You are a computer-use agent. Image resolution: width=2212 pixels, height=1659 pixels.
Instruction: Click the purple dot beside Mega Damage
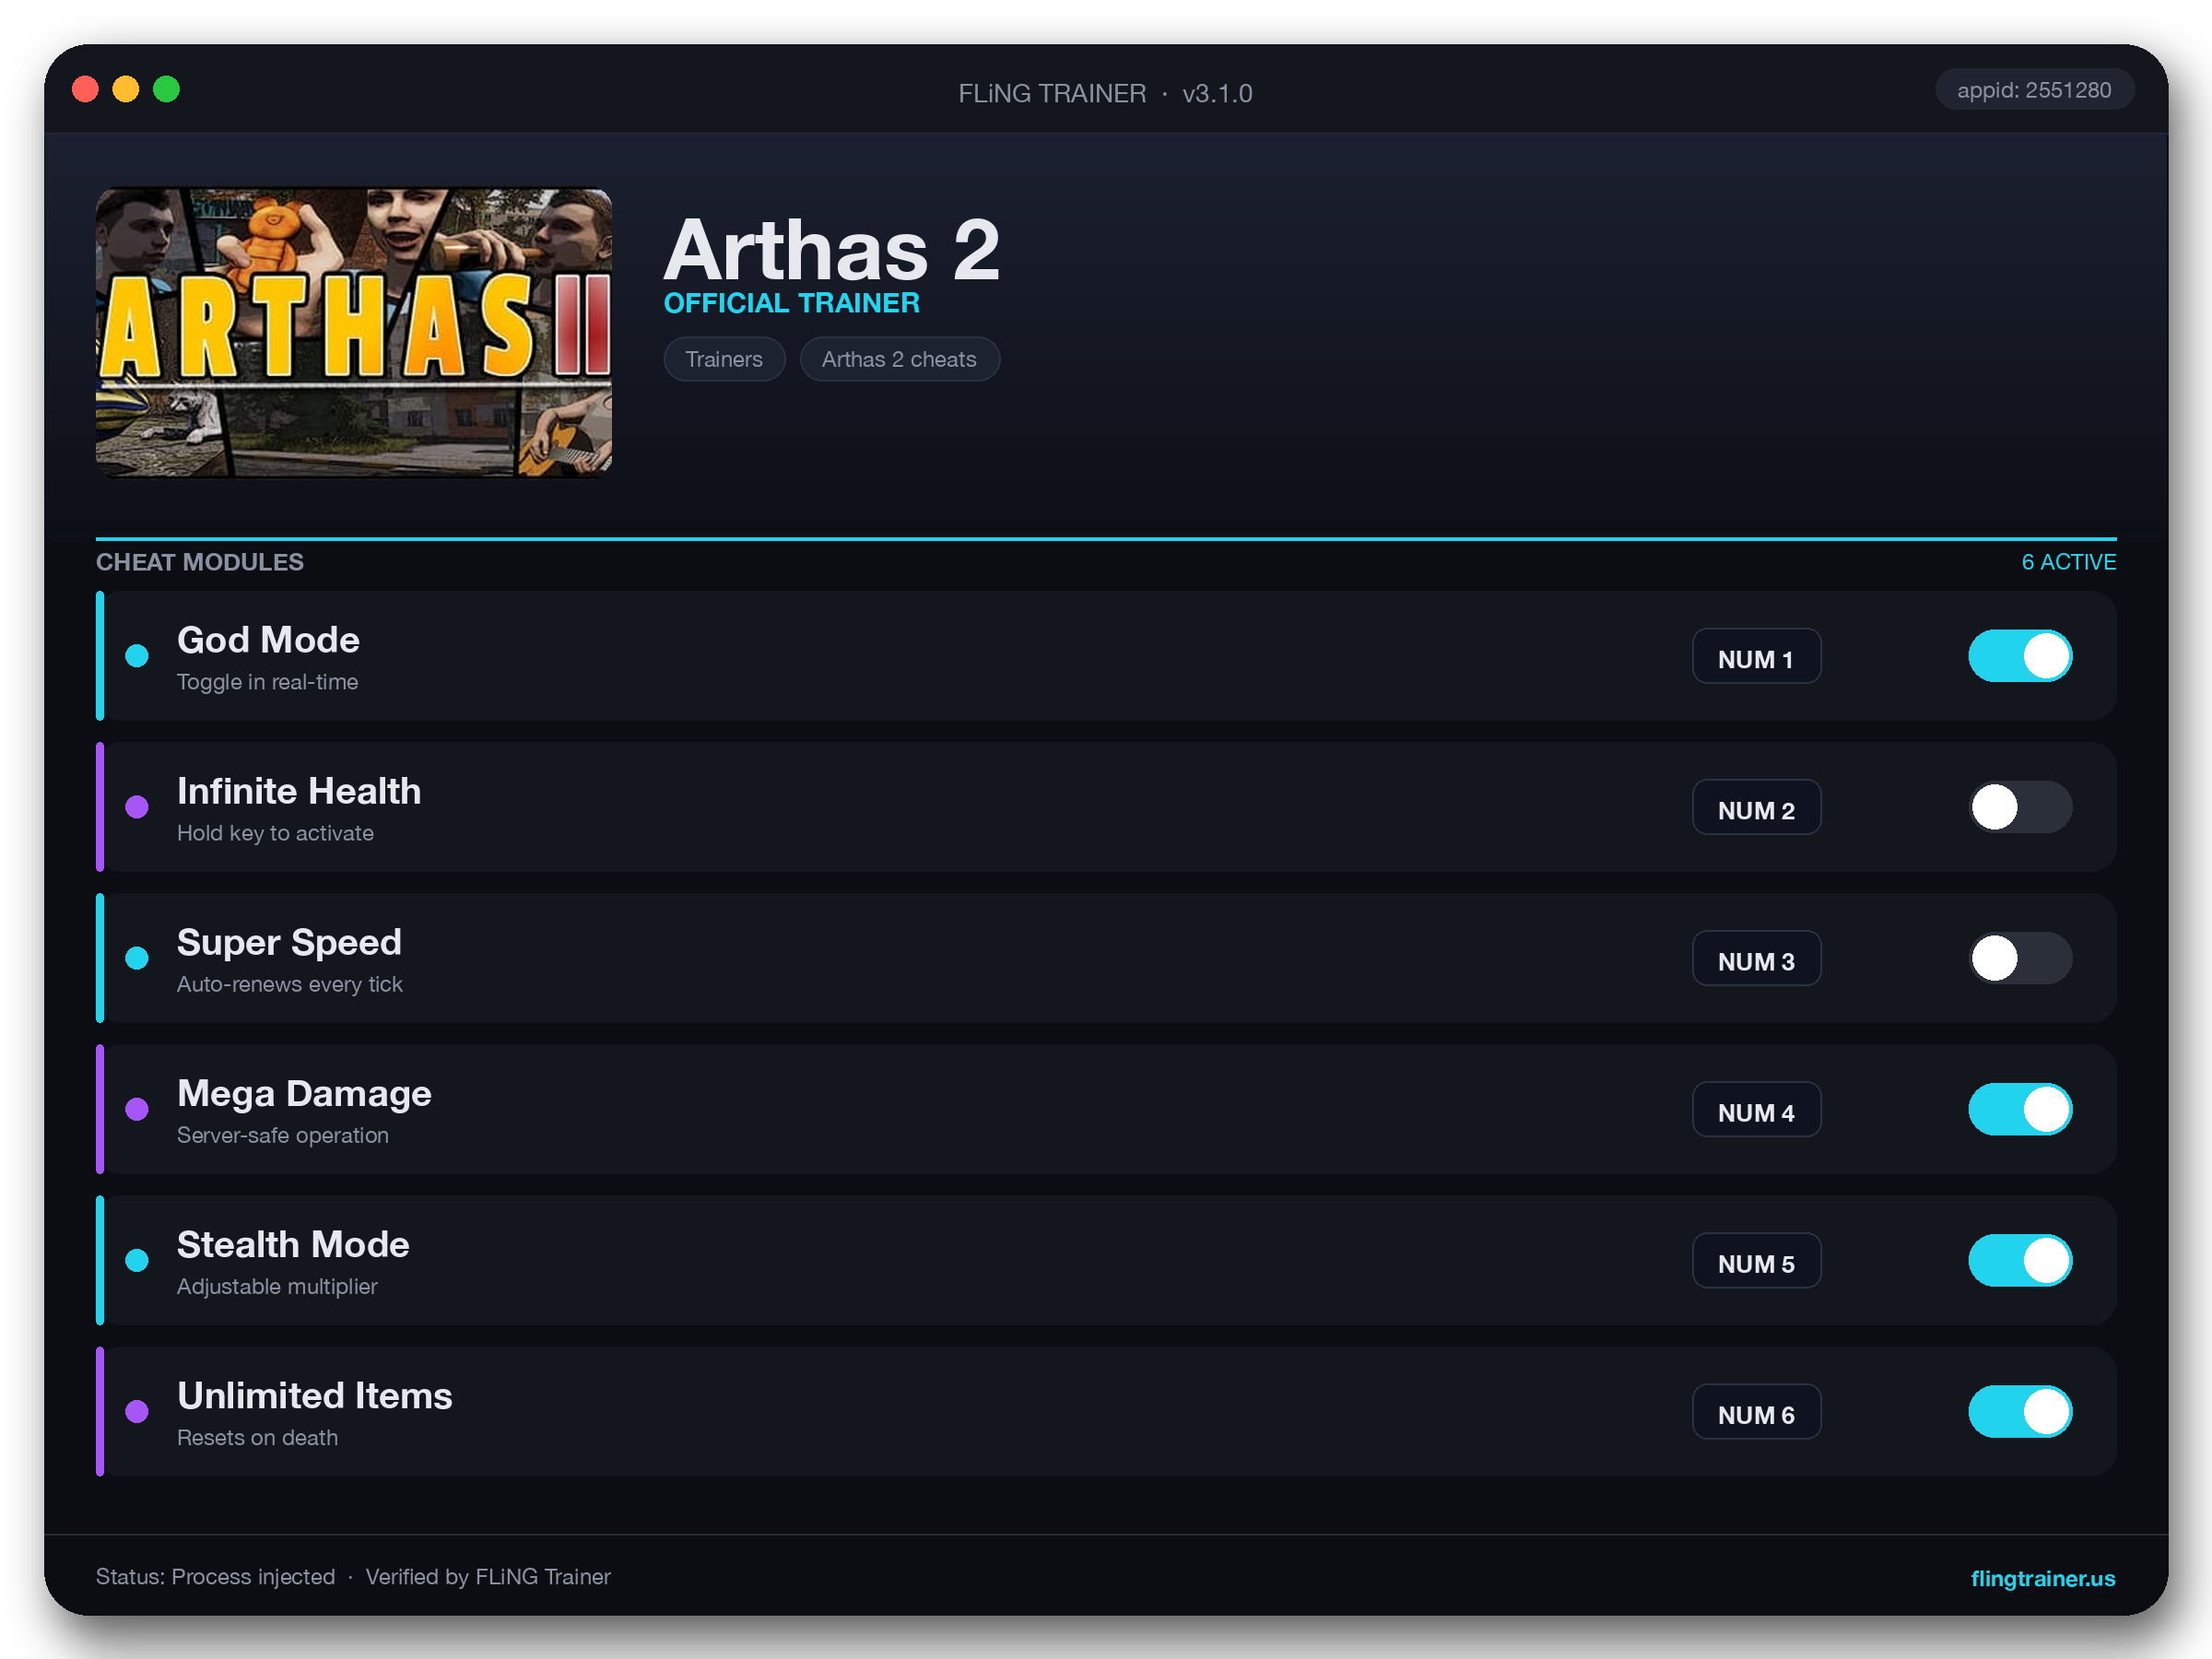point(137,1109)
